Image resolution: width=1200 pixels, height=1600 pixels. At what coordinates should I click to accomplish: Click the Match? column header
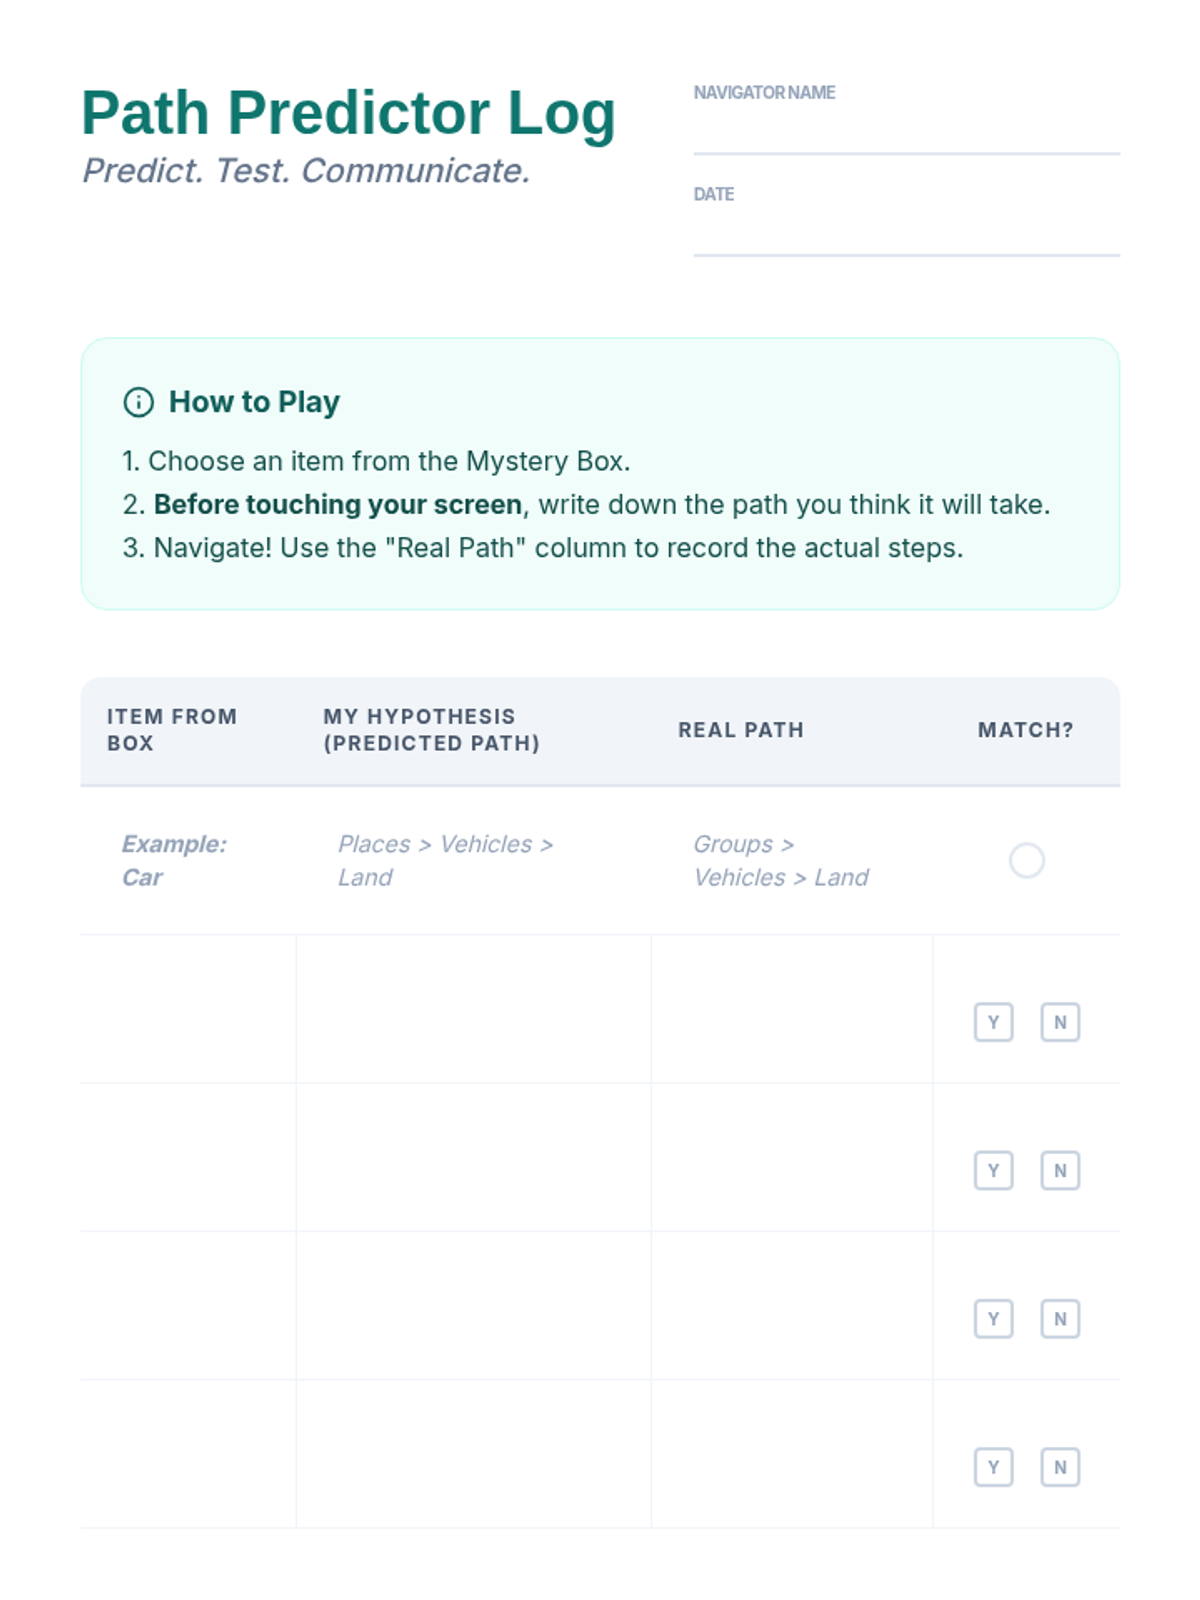click(1025, 730)
